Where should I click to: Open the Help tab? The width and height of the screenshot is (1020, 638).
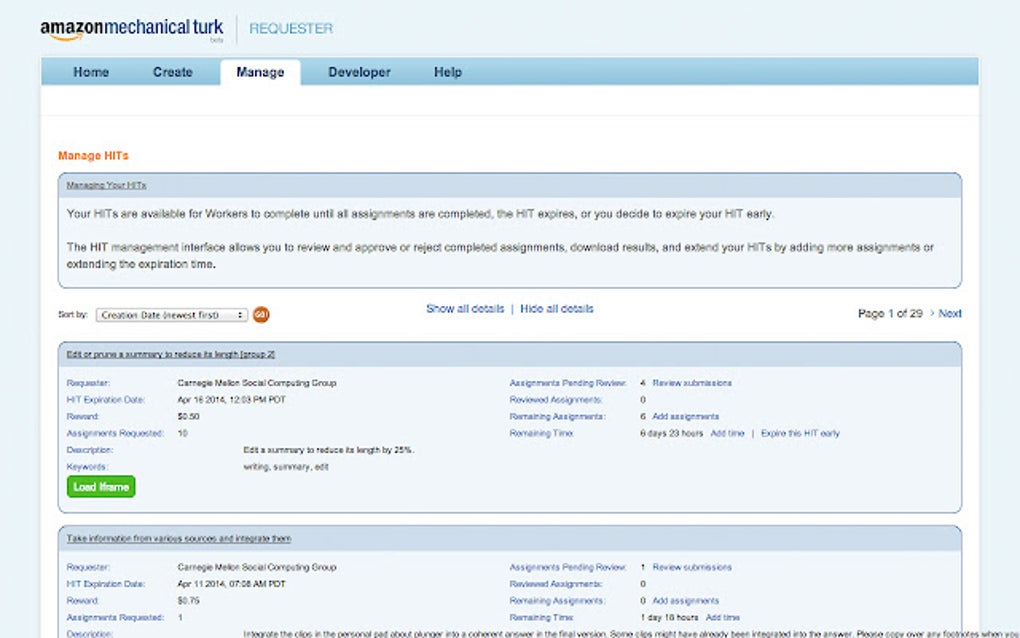point(448,72)
